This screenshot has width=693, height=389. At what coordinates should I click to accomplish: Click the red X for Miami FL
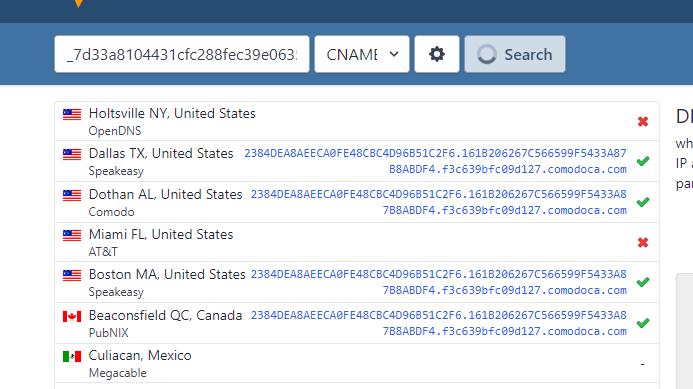[643, 242]
